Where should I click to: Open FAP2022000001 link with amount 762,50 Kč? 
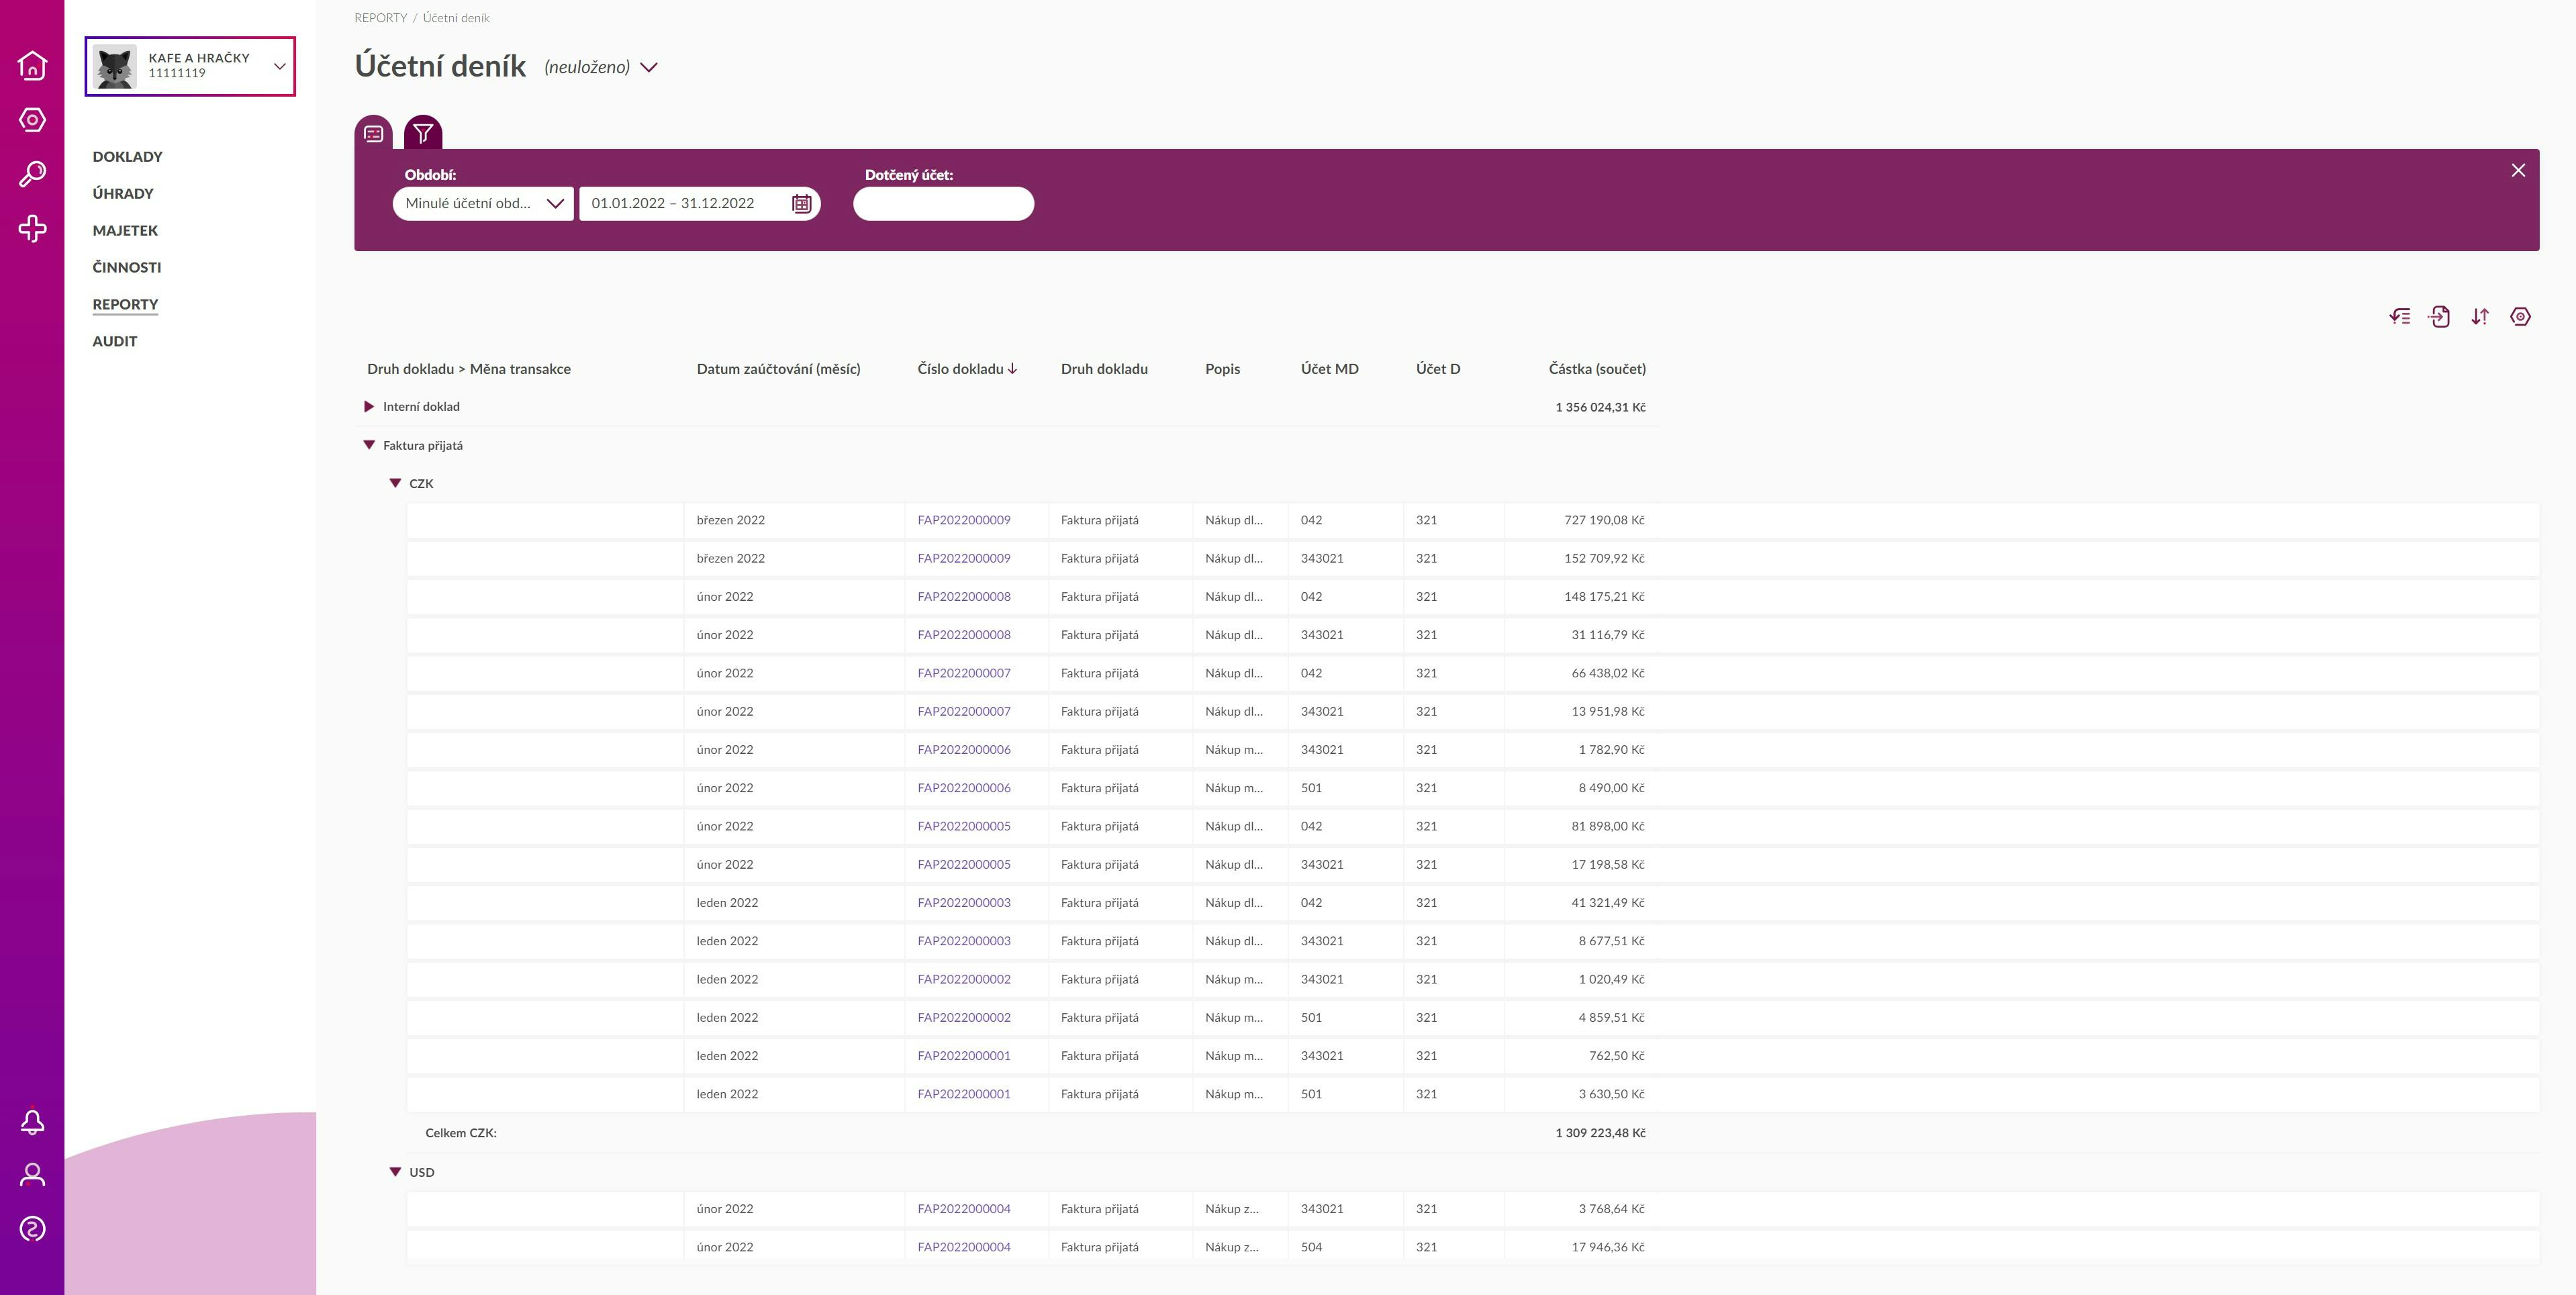pyautogui.click(x=964, y=1056)
